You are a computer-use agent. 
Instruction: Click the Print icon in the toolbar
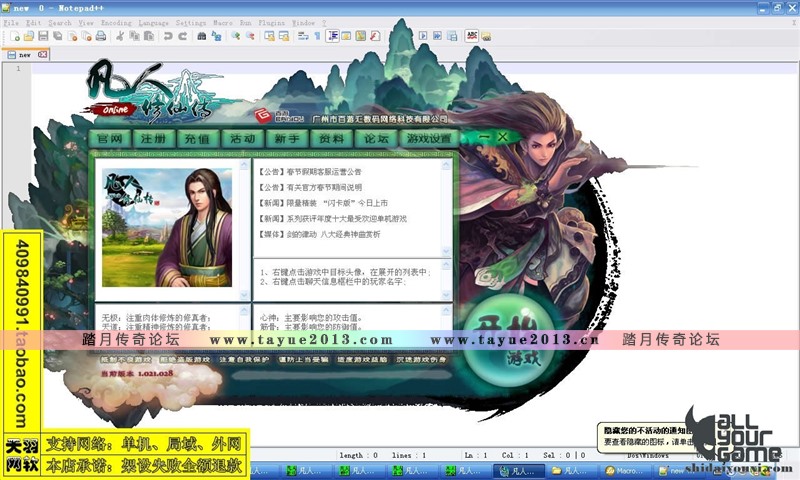pos(101,36)
